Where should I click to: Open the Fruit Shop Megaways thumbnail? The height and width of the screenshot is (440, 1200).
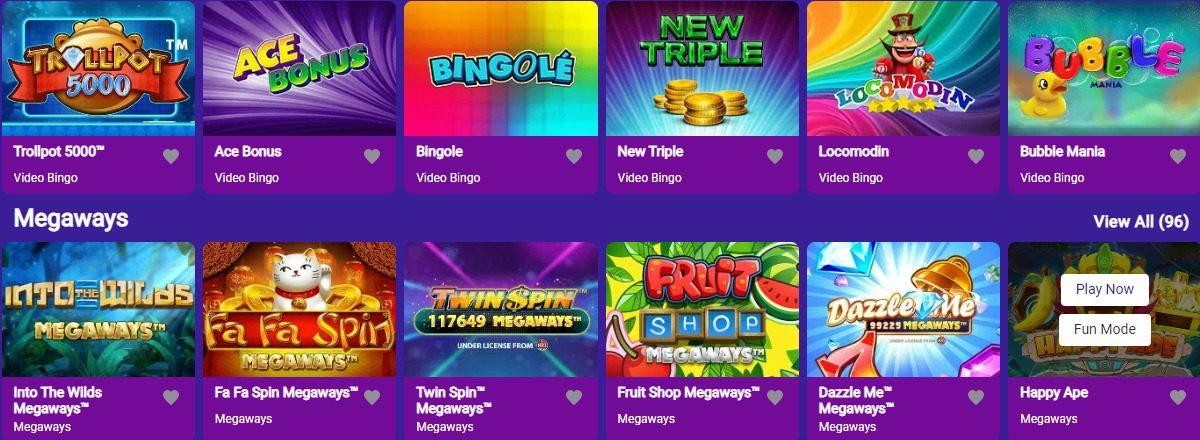tap(702, 309)
